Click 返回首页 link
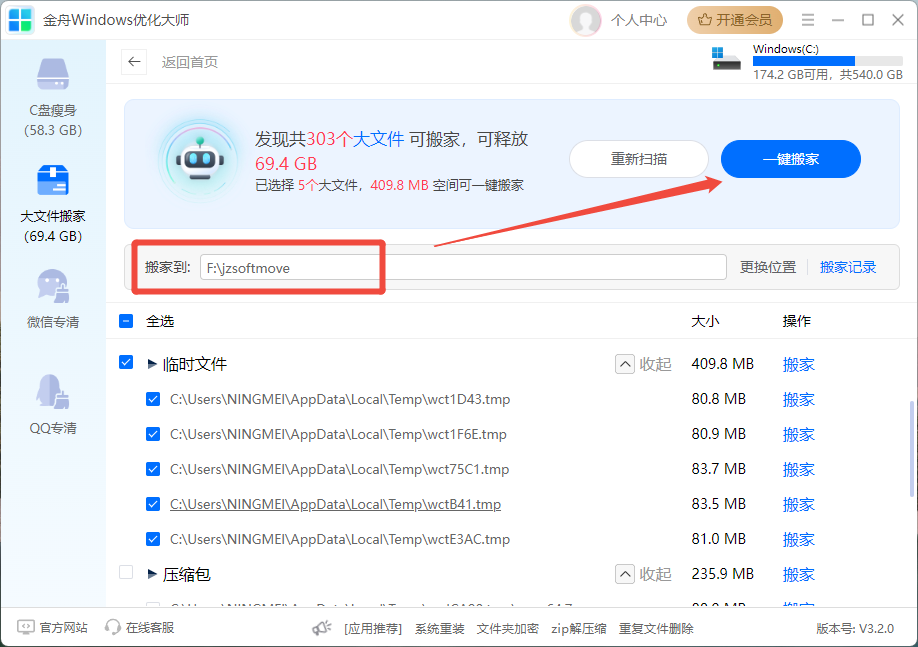Viewport: 918px width, 647px height. [190, 62]
